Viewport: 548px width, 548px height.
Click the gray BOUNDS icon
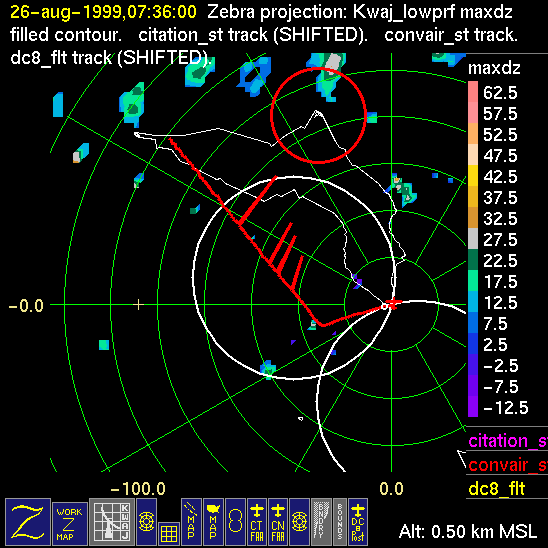tap(339, 522)
